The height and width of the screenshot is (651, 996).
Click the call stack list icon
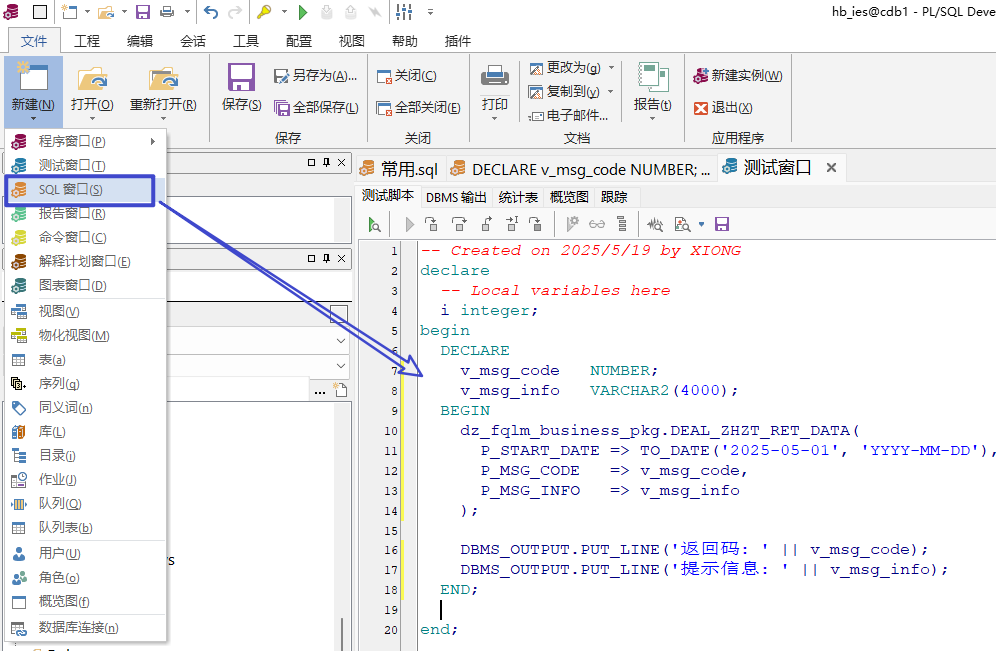622,224
